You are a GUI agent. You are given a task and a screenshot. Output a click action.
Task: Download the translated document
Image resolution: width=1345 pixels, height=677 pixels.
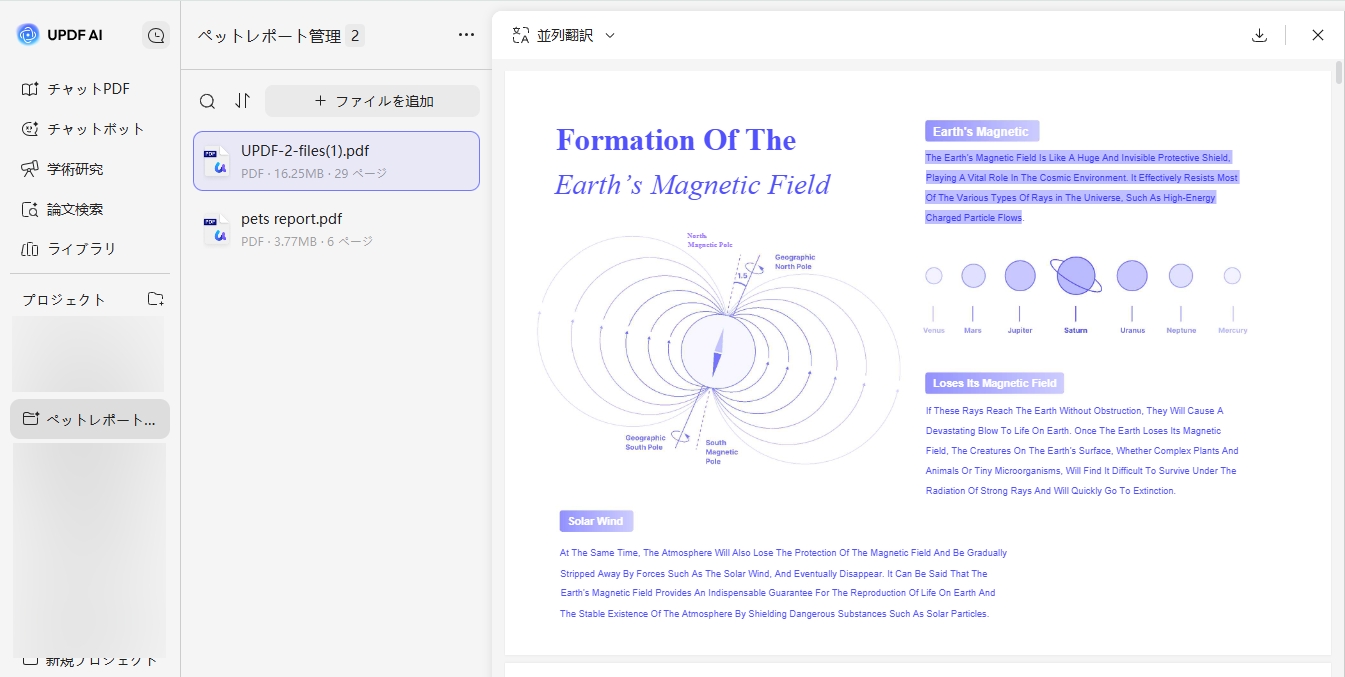[1259, 35]
